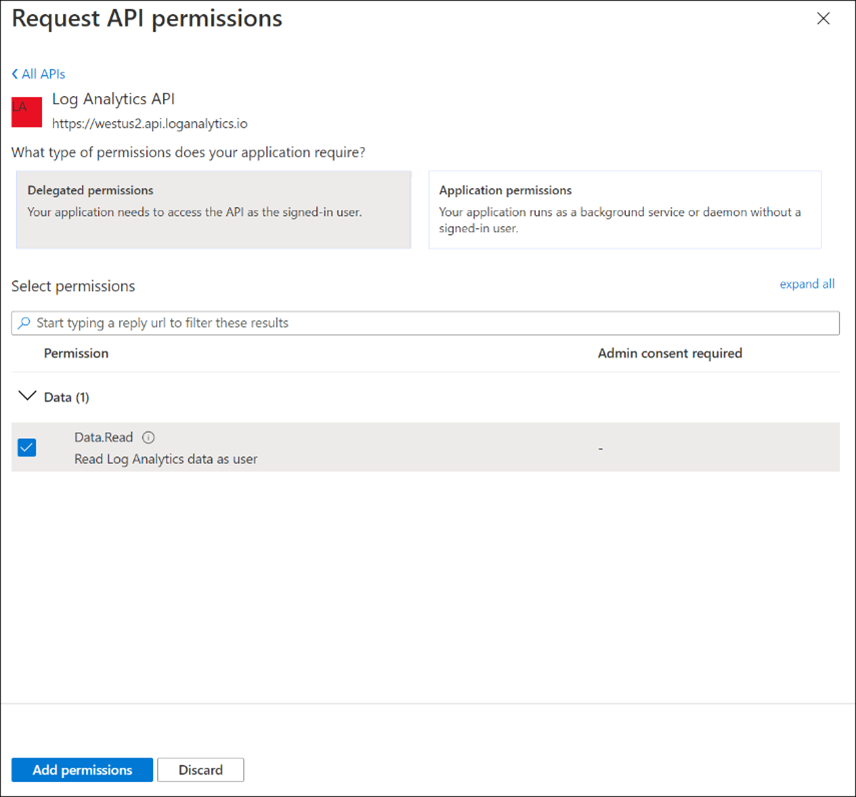
Task: Switch to Application permissions
Action: click(624, 209)
